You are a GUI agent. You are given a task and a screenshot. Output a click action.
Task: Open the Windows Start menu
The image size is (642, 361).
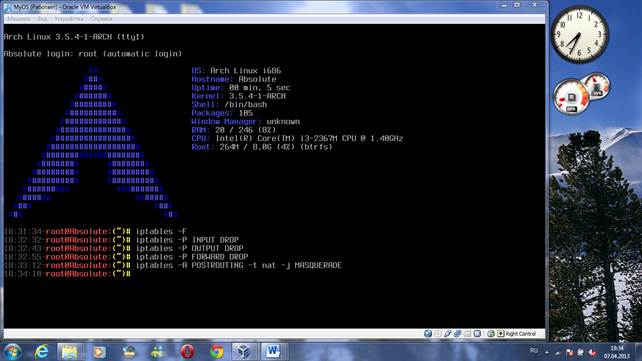click(x=12, y=352)
